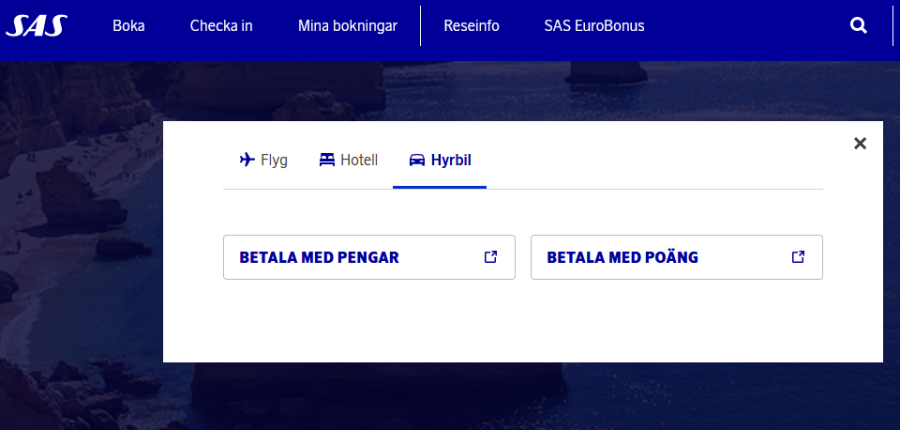Image resolution: width=900 pixels, height=430 pixels.
Task: Open the Reseinfo menu
Action: point(471,26)
